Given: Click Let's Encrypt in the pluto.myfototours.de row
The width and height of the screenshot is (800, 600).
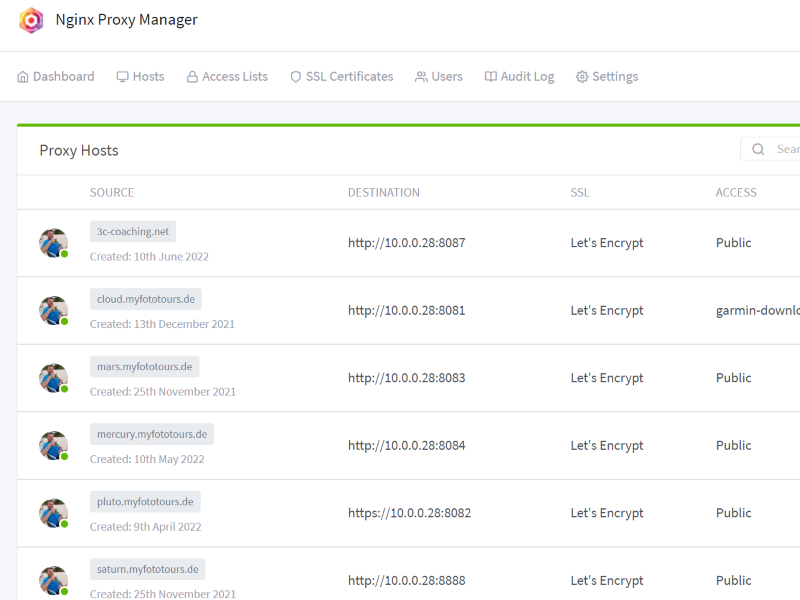Looking at the screenshot, I should (x=607, y=513).
